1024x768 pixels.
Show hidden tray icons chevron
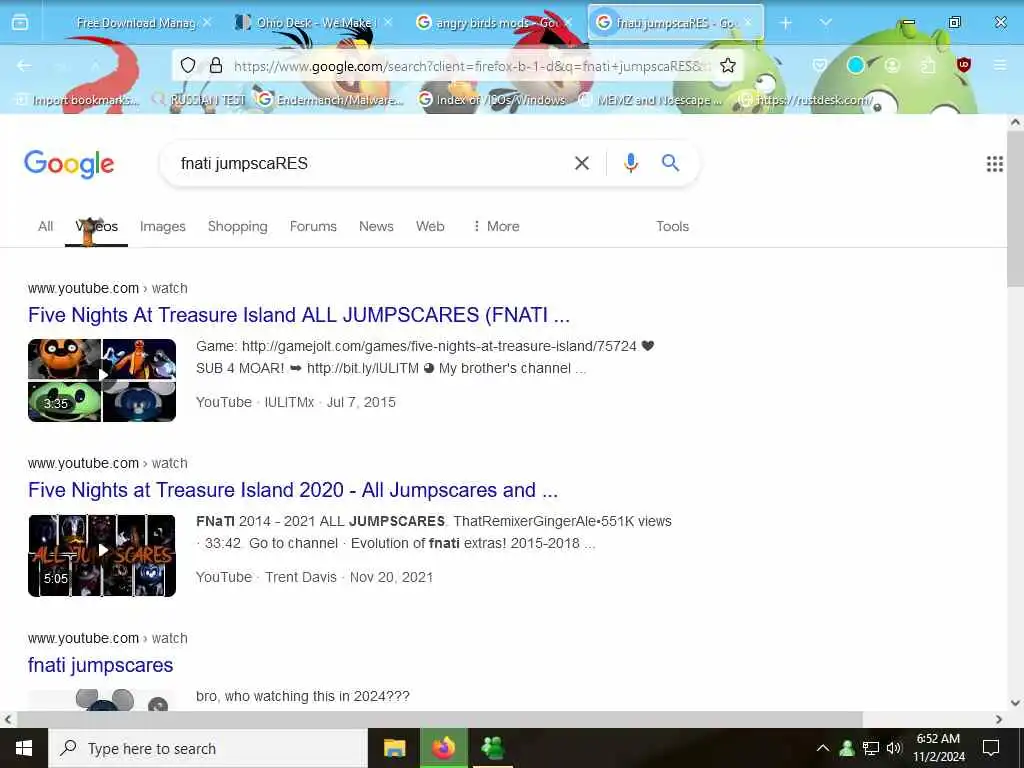823,748
